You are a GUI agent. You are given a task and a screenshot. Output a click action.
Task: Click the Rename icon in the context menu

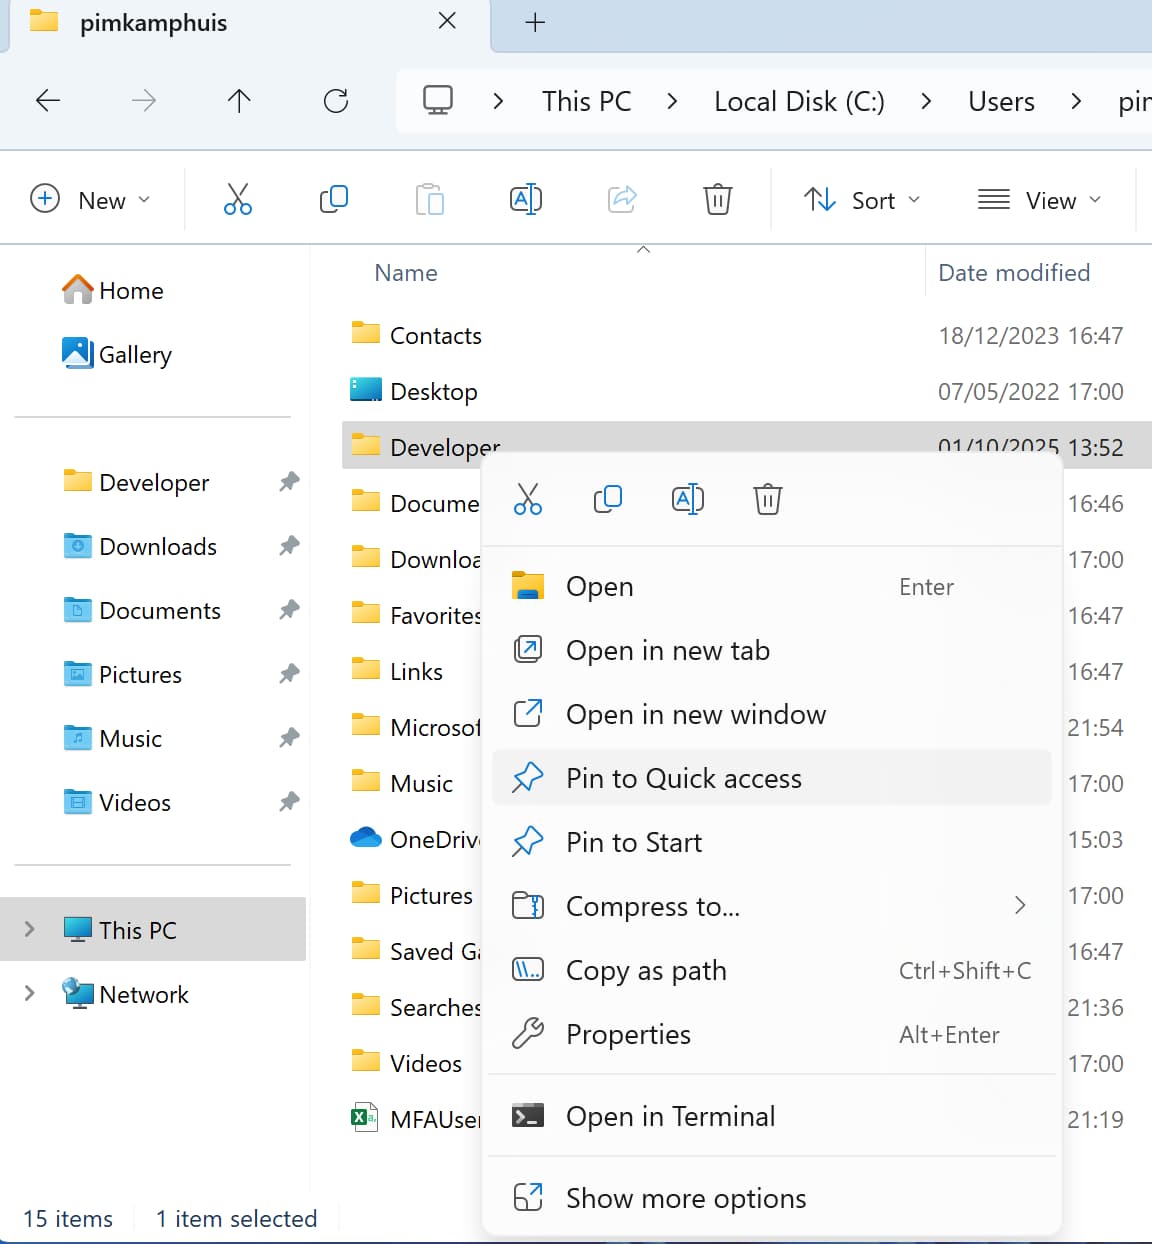[x=688, y=498]
